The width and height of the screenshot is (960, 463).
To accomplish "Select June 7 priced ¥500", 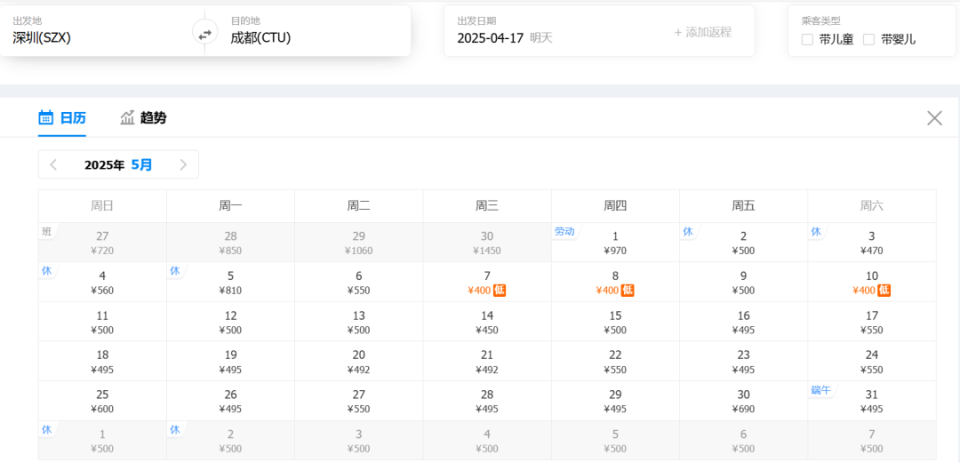I will coord(872,440).
